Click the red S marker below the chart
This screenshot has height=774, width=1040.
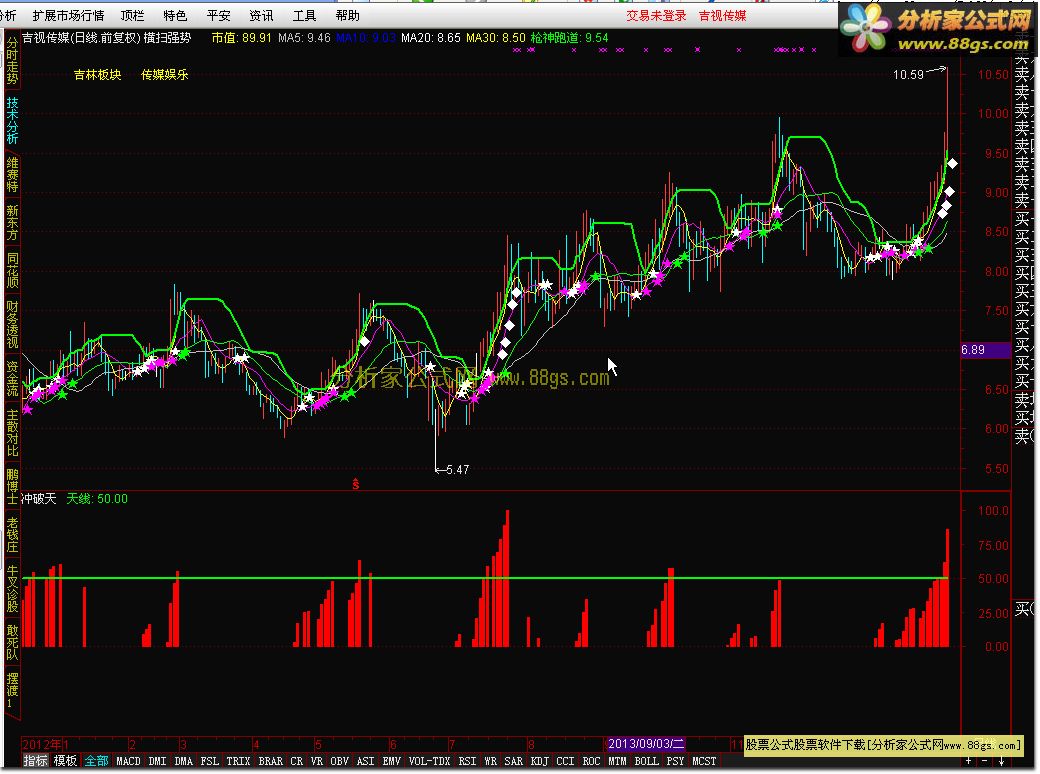coord(356,484)
